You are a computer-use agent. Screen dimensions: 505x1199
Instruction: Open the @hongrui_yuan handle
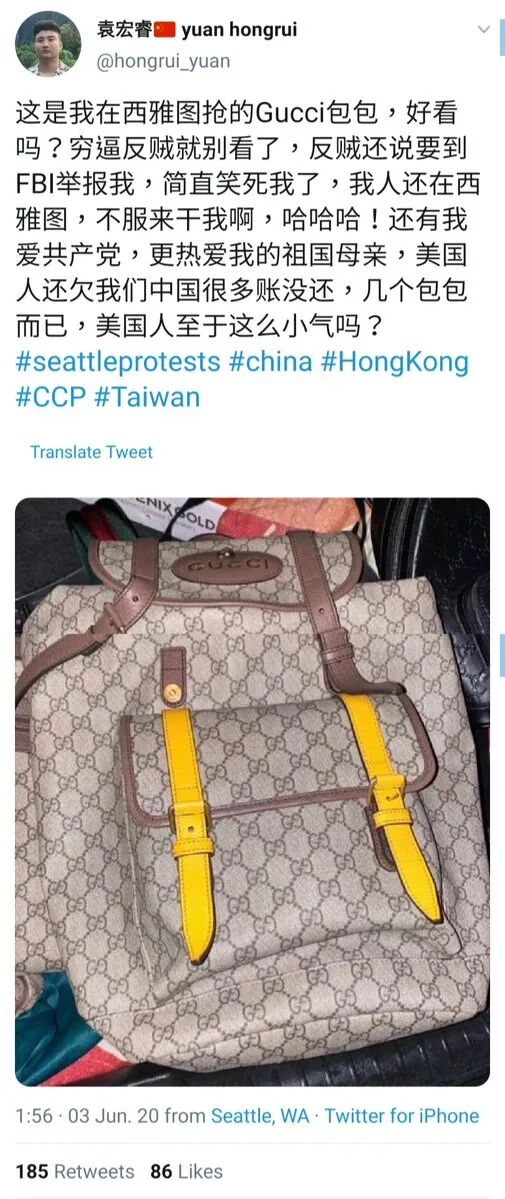(163, 62)
